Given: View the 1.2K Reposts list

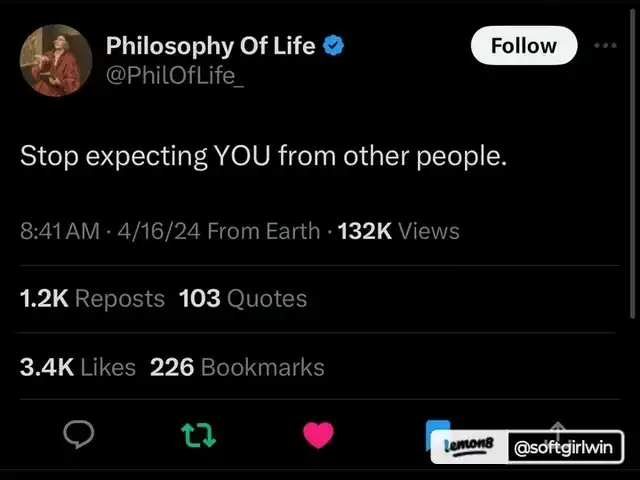Looking at the screenshot, I should pyautogui.click(x=92, y=298).
